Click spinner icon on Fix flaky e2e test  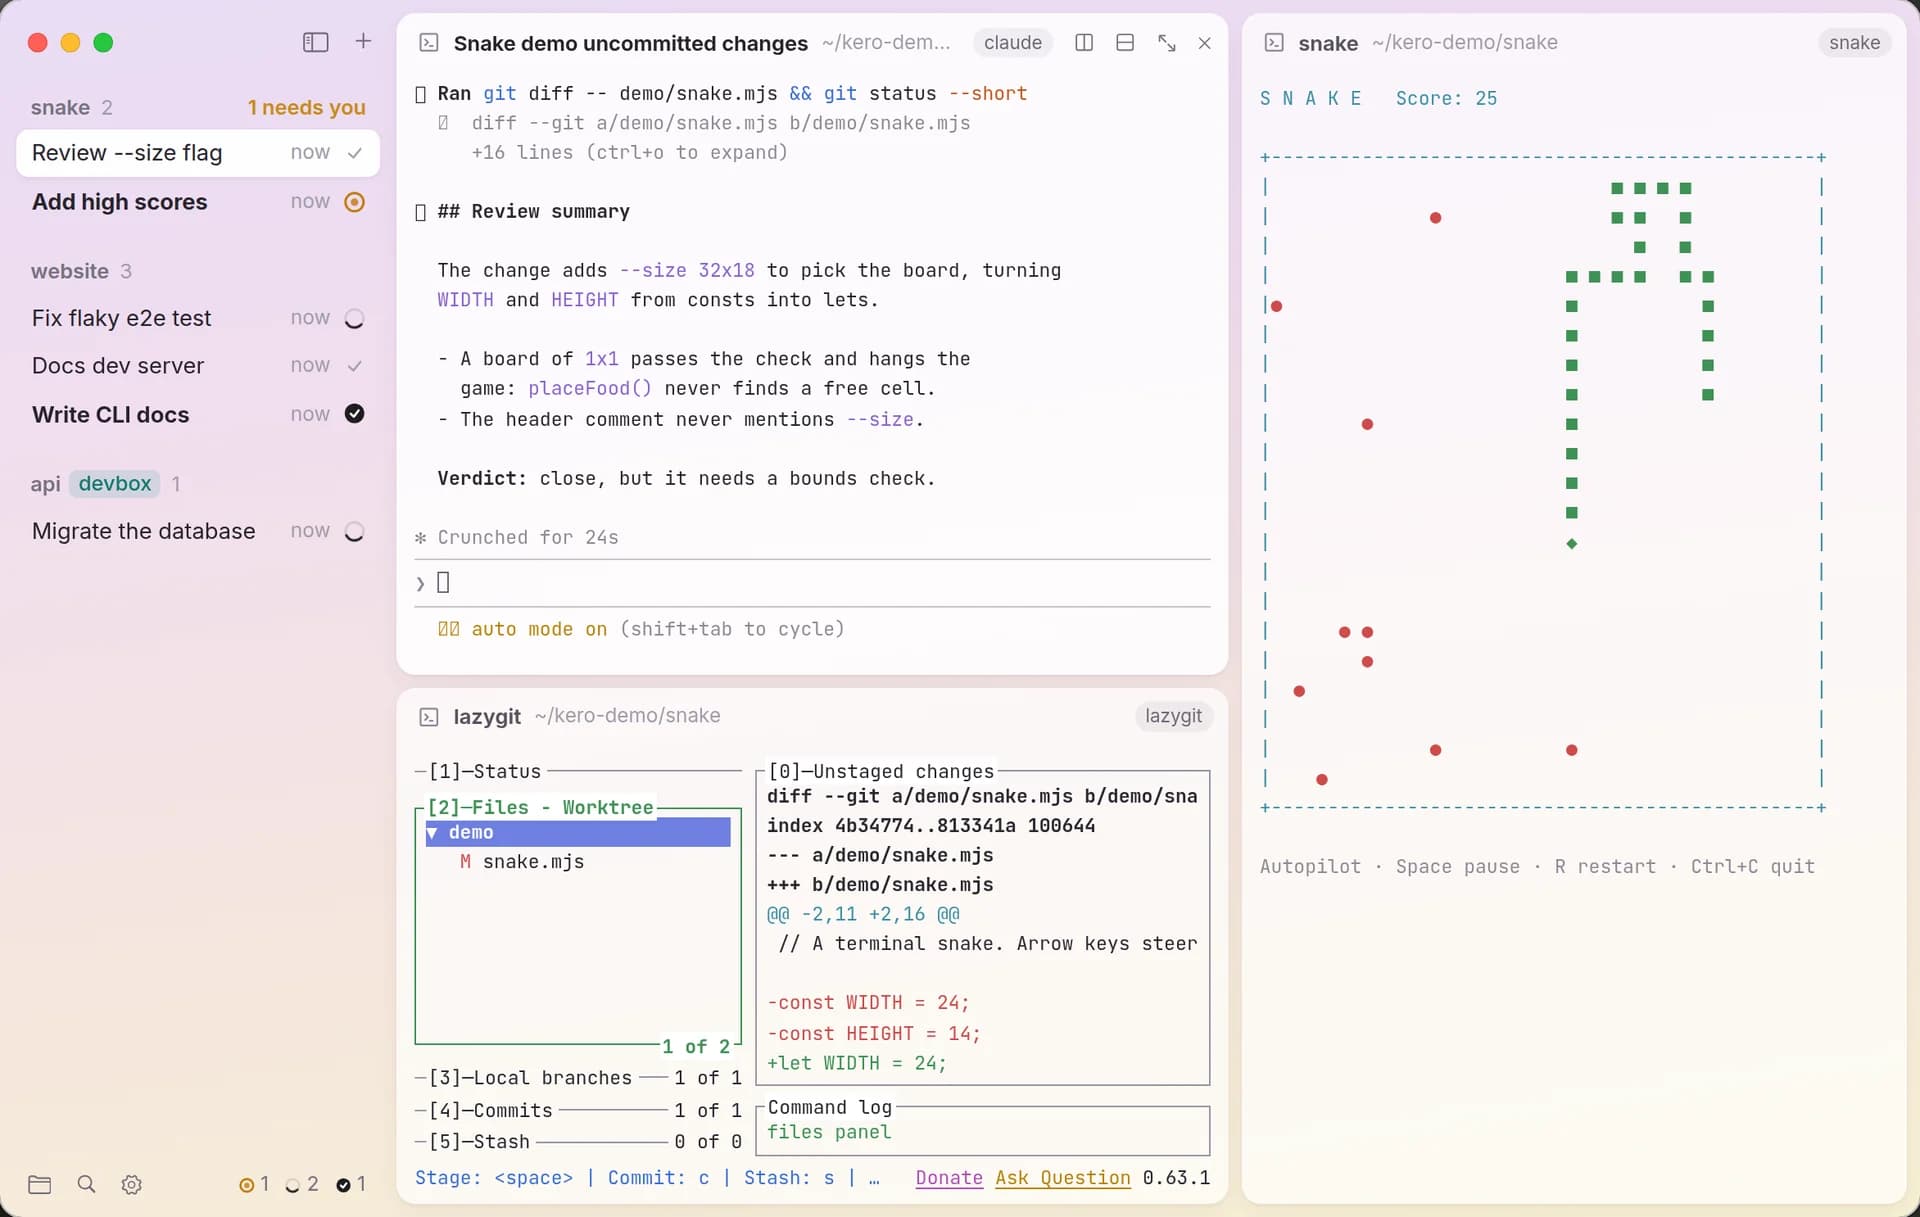pos(354,318)
